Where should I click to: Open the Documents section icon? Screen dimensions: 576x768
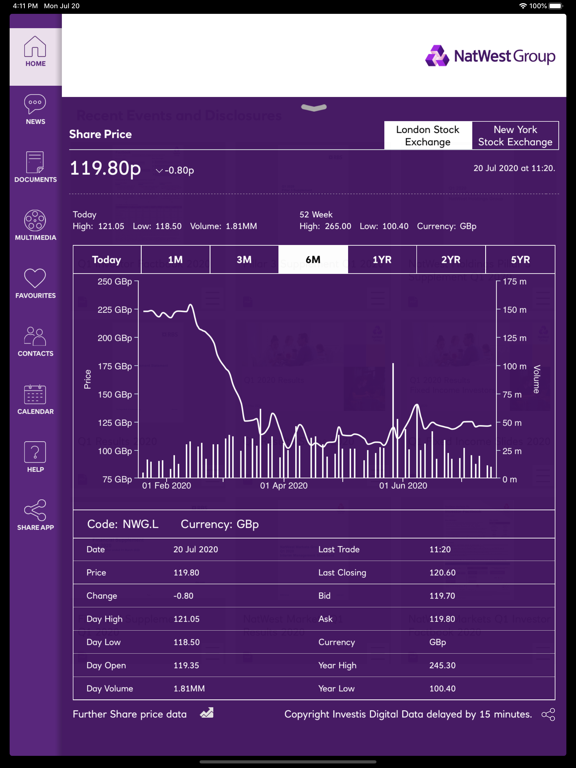coord(35,162)
